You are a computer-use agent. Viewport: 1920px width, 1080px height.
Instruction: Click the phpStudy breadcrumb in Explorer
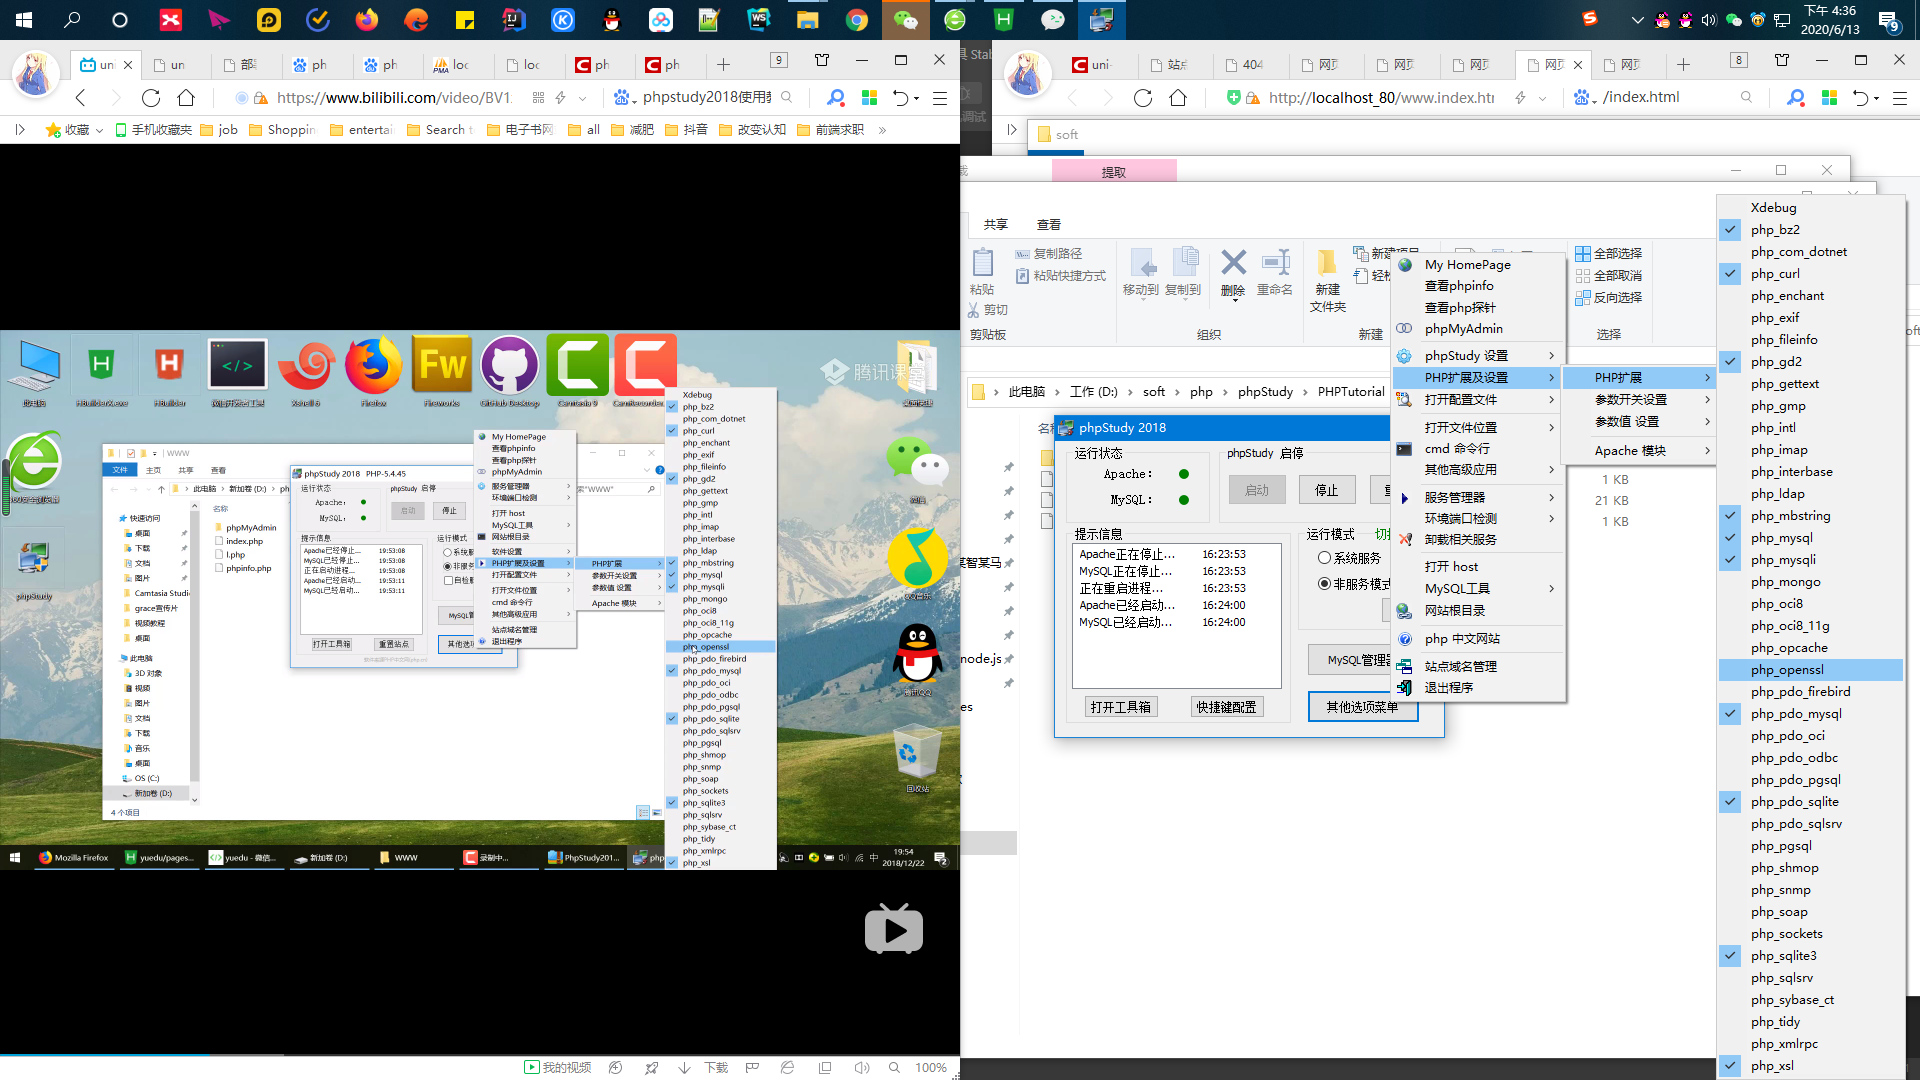coord(1265,392)
